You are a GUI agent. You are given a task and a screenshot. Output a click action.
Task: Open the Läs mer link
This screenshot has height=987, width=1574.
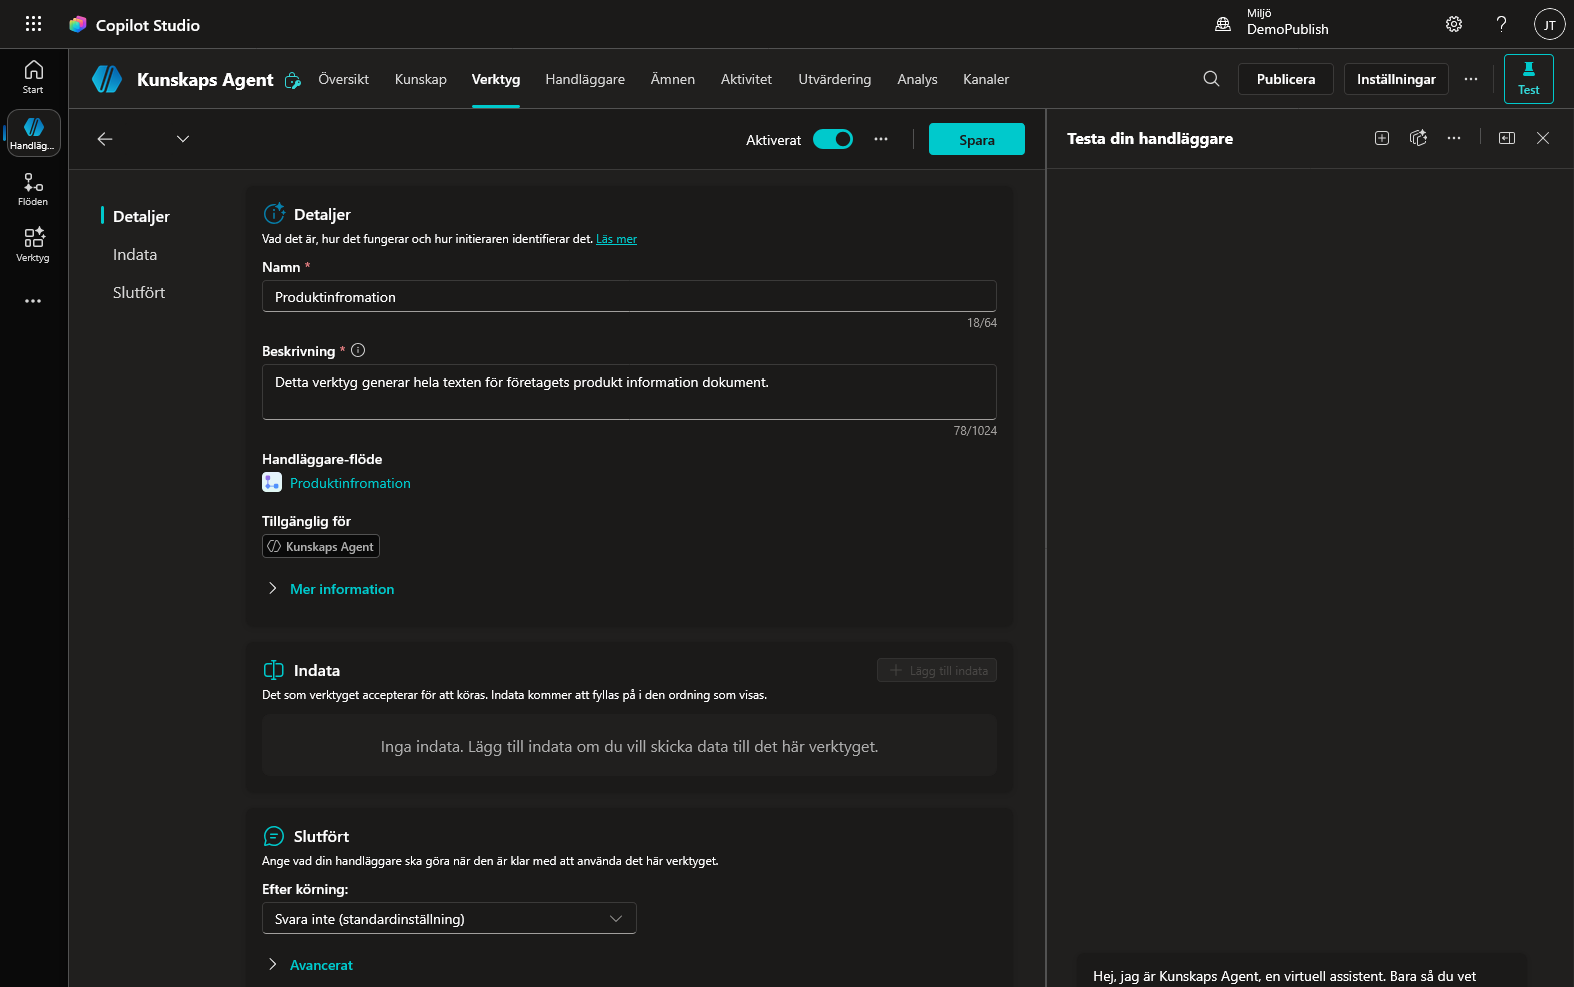616,239
